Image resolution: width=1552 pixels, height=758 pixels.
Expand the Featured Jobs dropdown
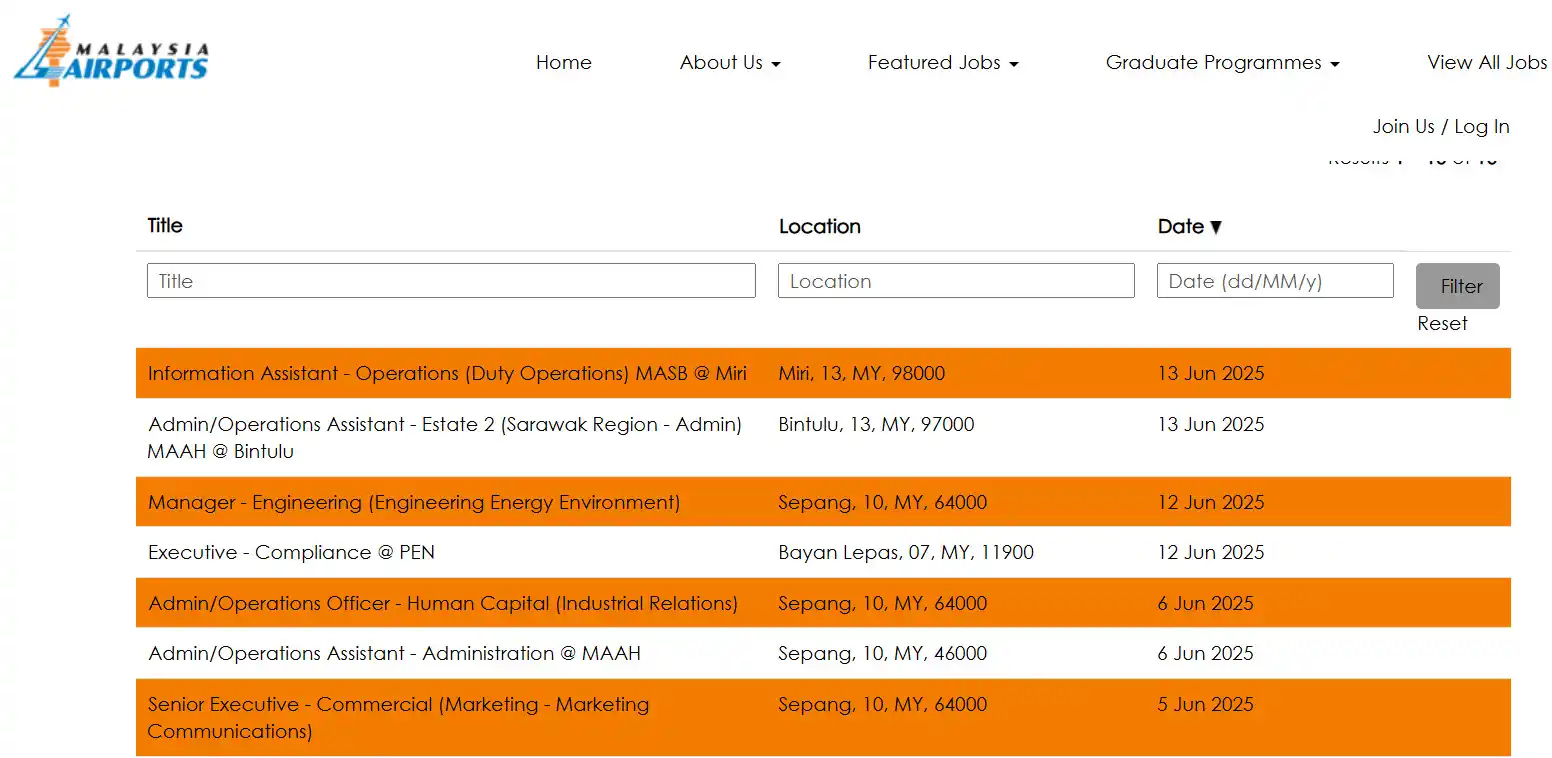943,62
